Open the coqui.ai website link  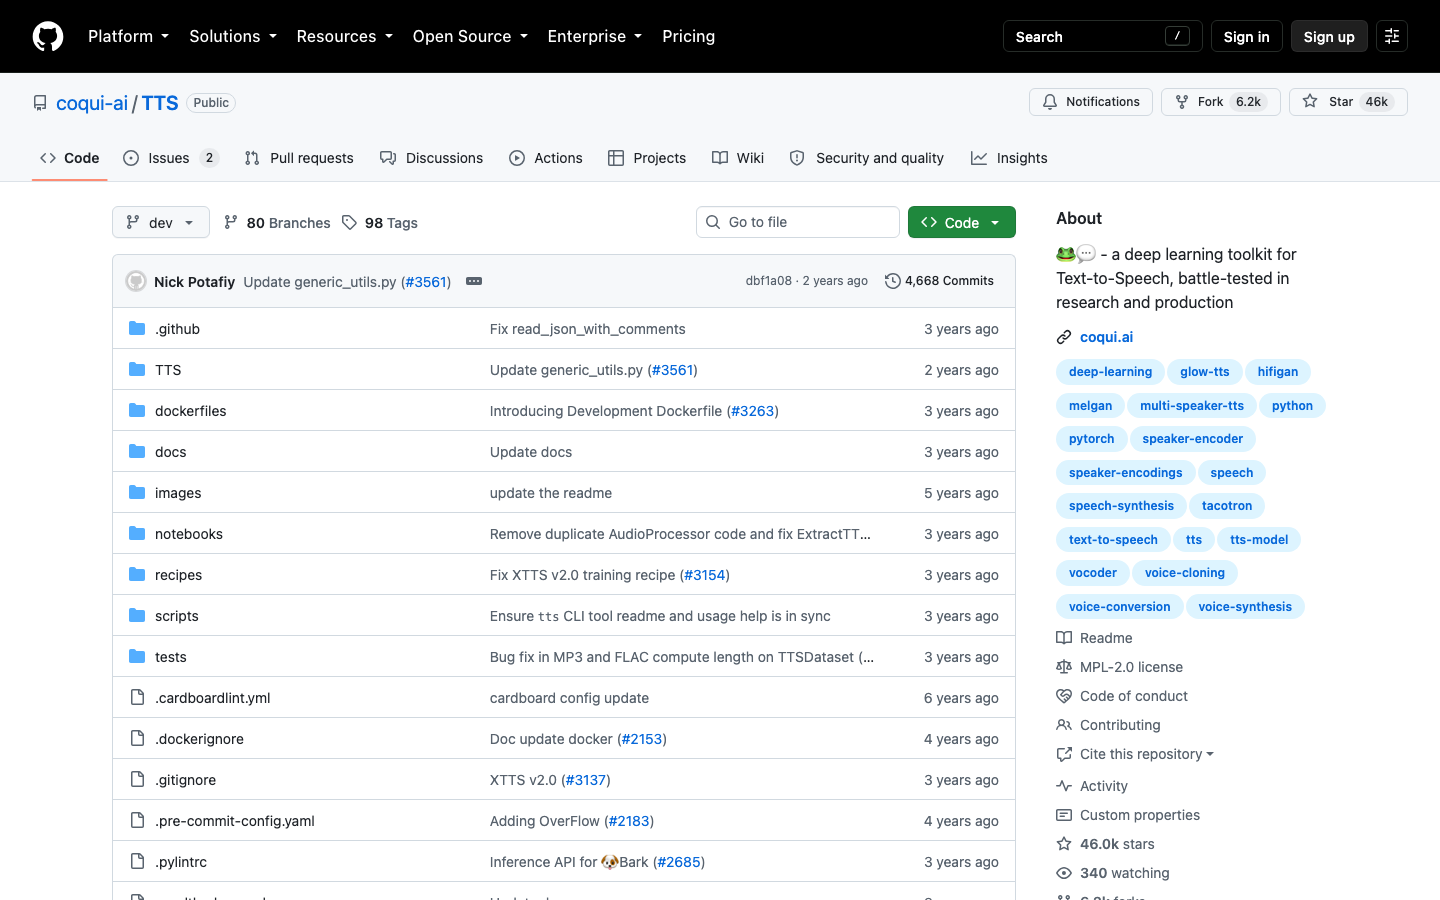tap(1106, 337)
